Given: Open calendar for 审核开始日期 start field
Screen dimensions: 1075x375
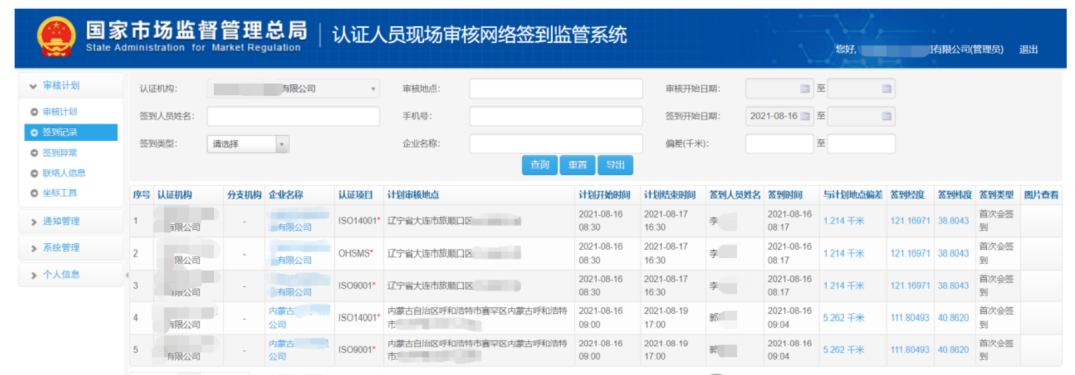Looking at the screenshot, I should (805, 88).
